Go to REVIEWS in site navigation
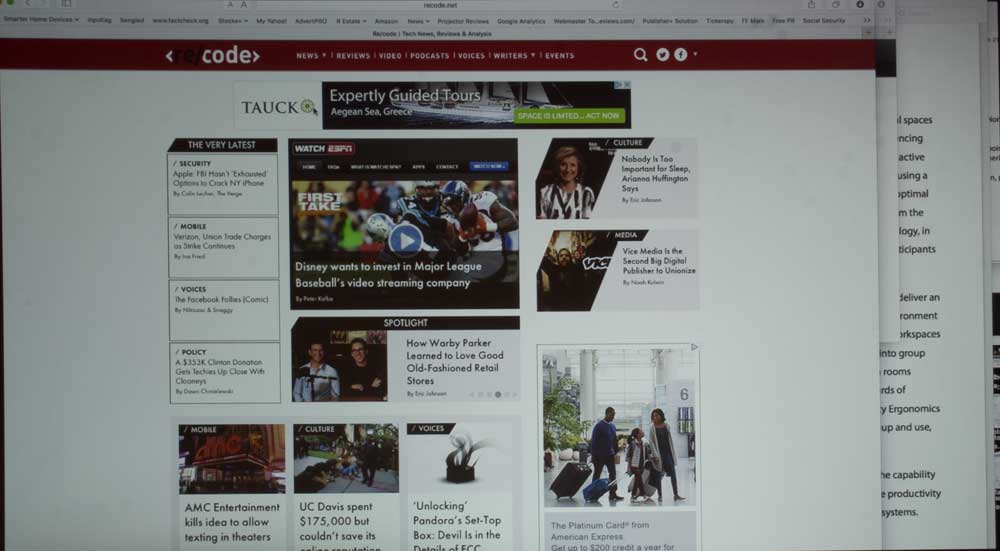Viewport: 1000px width, 551px height. tap(353, 55)
